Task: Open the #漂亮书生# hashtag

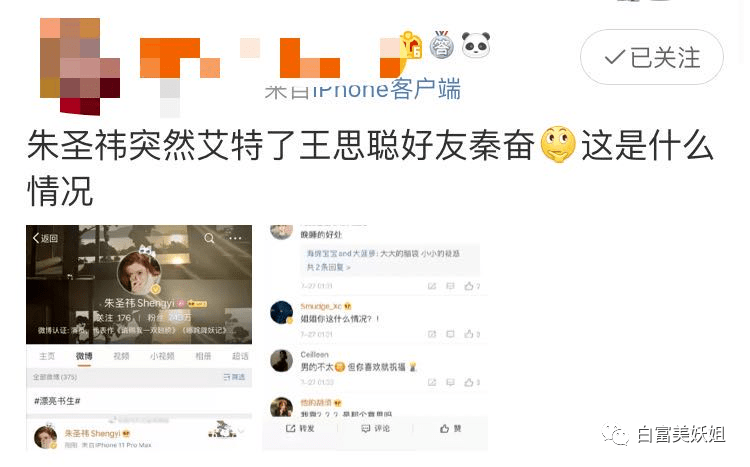Action: (57, 401)
